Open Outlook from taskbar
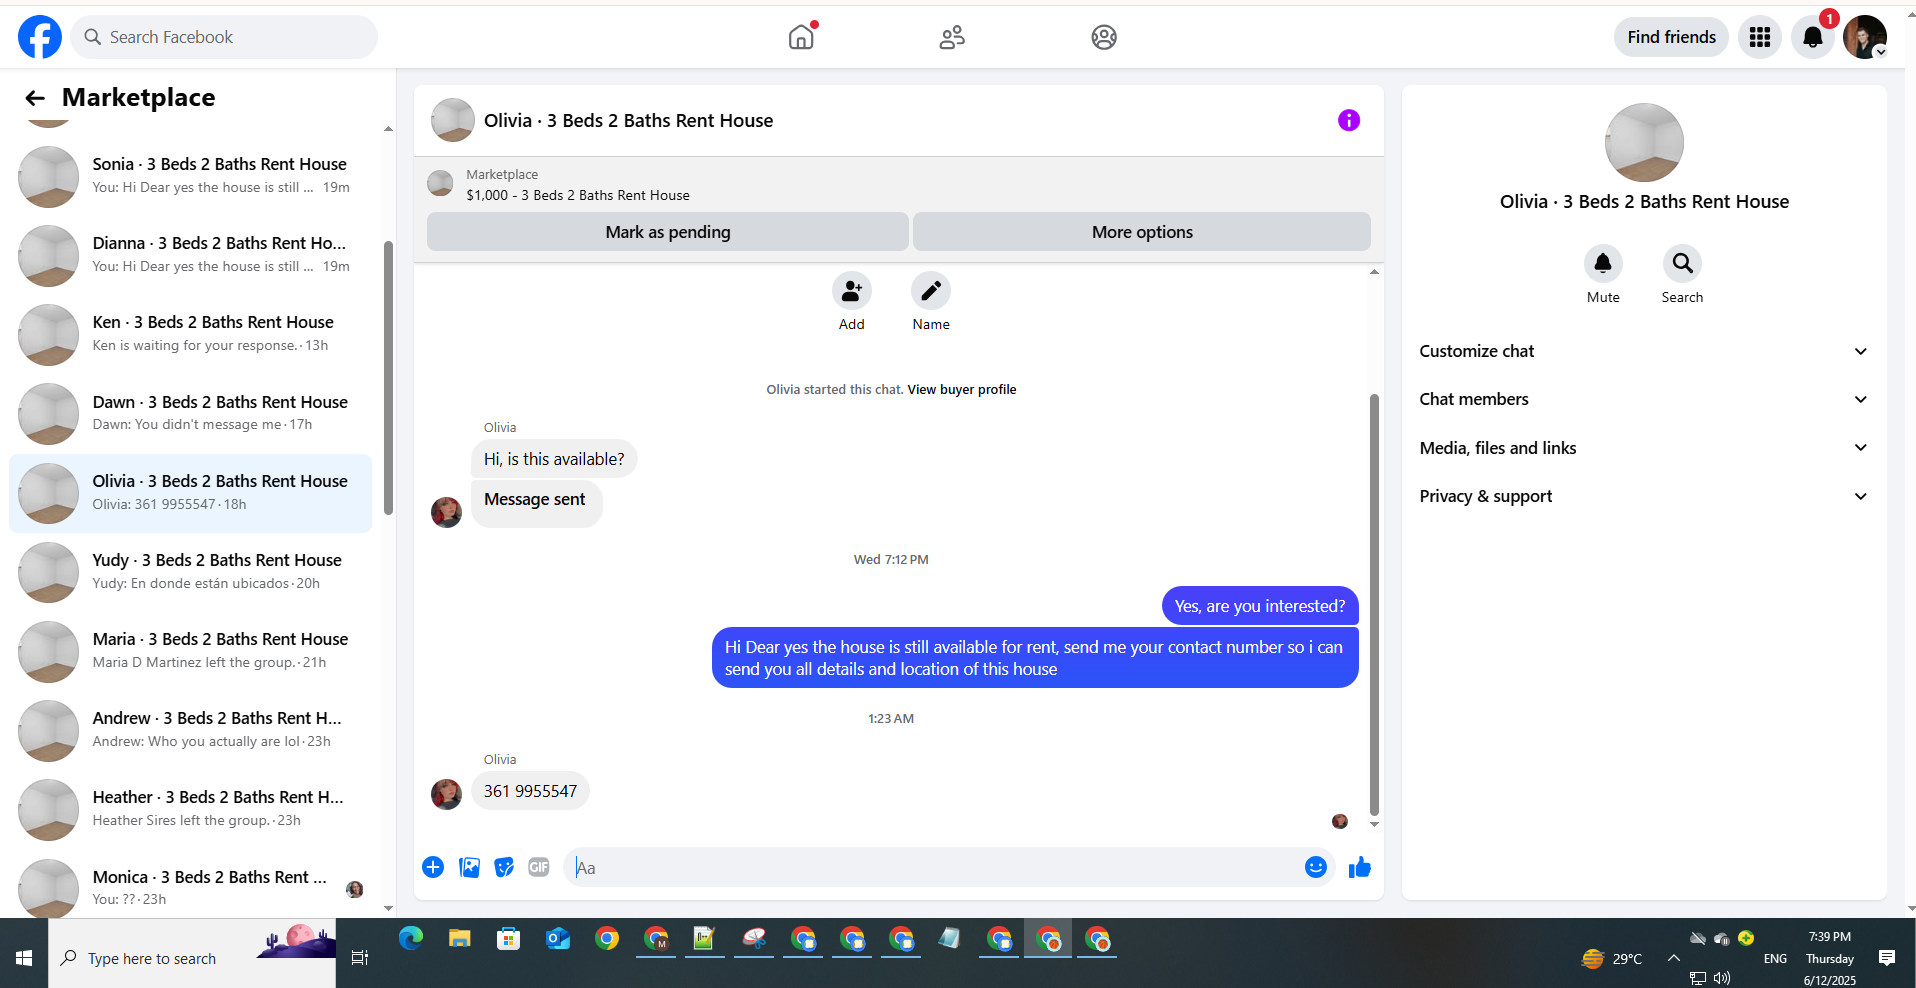 (x=558, y=938)
